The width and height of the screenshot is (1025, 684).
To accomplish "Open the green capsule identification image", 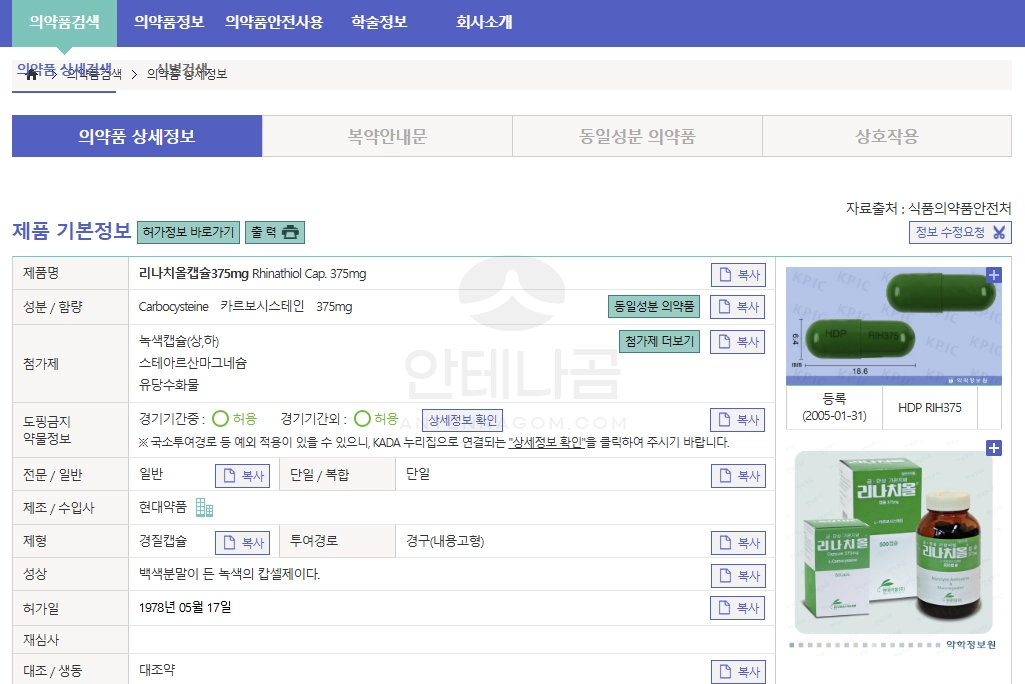I will click(x=894, y=326).
